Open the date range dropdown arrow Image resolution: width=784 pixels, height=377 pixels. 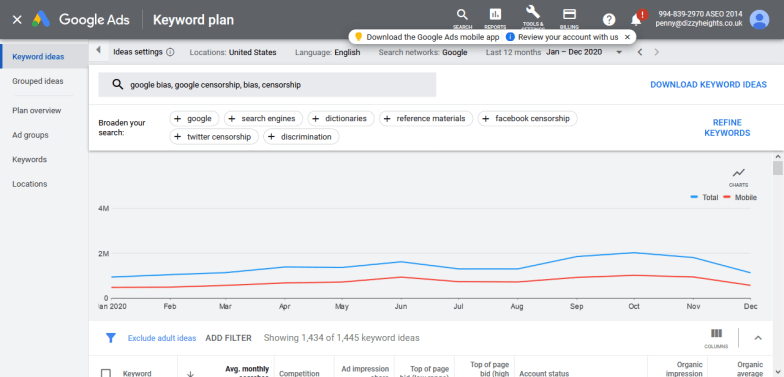[619, 52]
